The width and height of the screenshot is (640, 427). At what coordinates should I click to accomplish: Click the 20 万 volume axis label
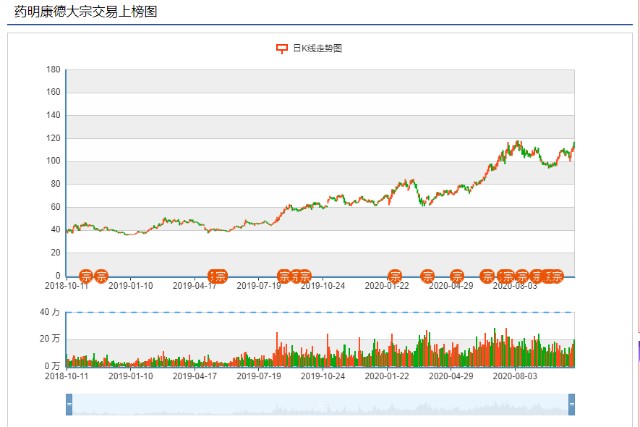pyautogui.click(x=50, y=338)
